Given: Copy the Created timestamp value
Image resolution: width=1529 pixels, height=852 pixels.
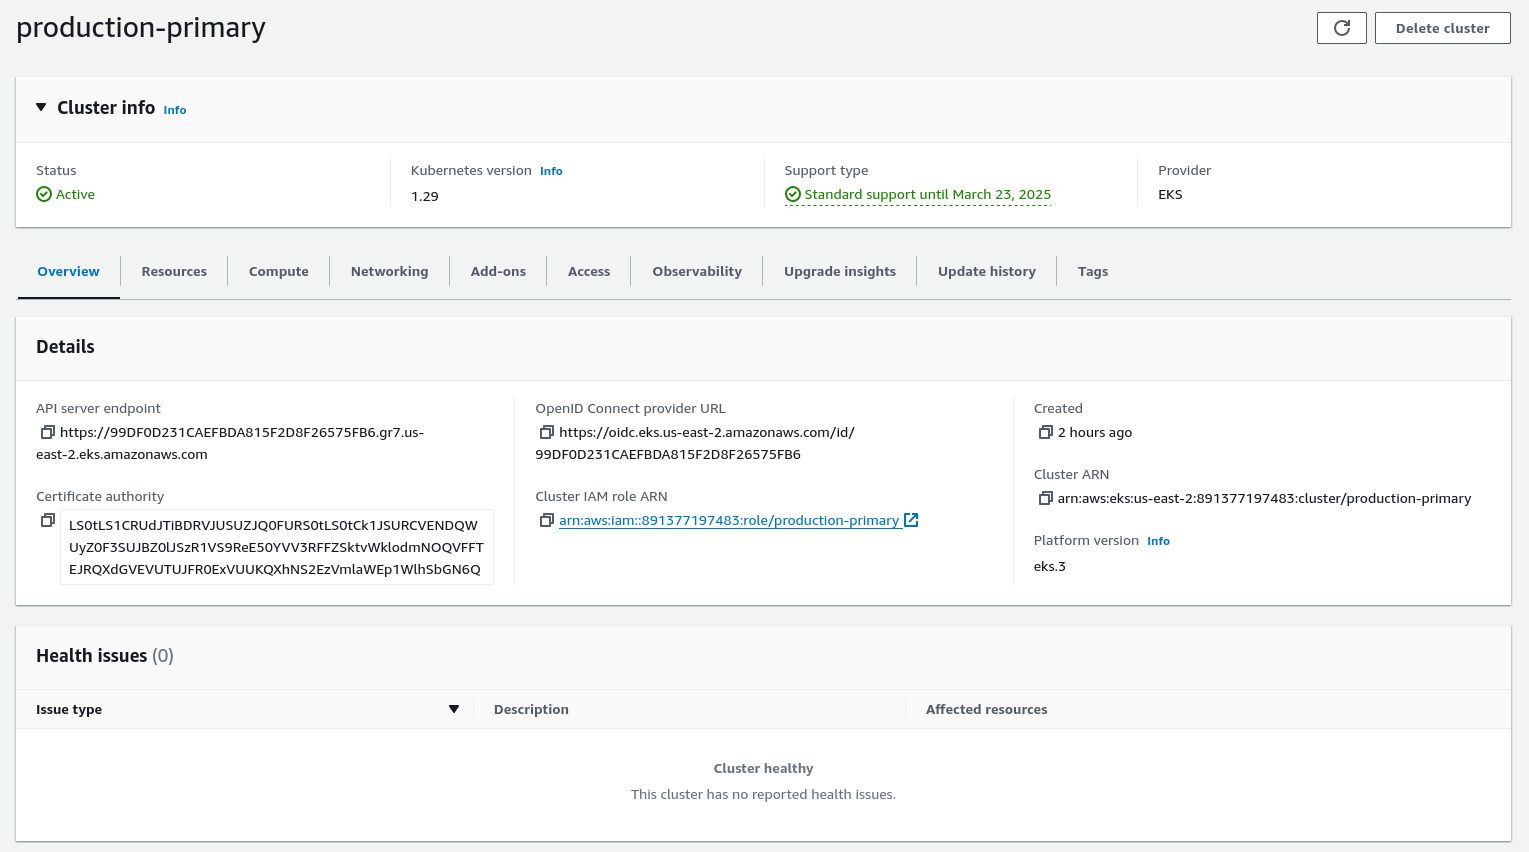Looking at the screenshot, I should click(1045, 432).
